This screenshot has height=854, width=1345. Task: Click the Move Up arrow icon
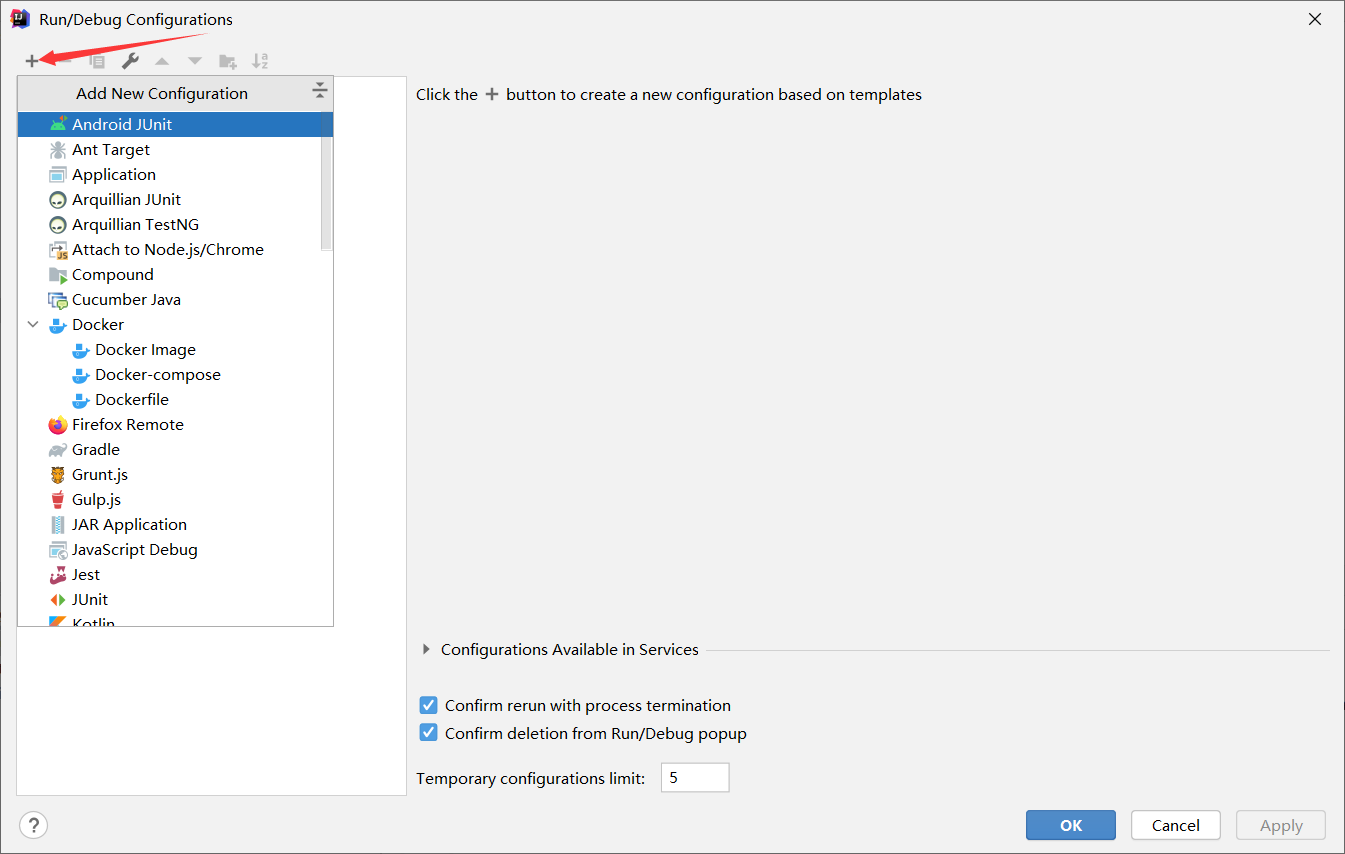tap(162, 61)
